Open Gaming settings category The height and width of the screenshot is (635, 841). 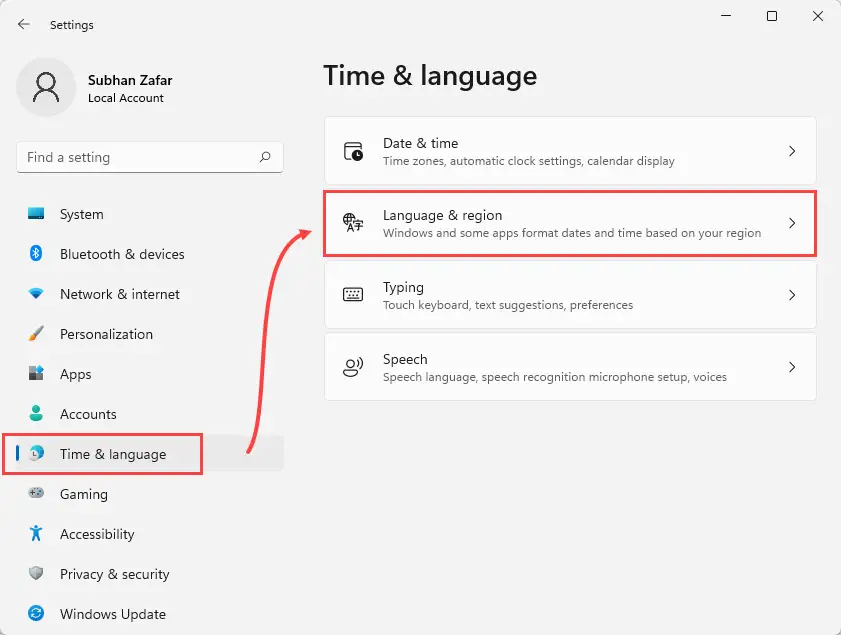point(150,494)
